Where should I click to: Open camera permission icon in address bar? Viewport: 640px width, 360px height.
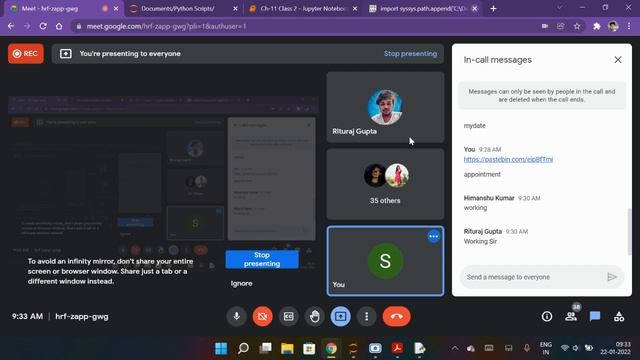click(544, 26)
